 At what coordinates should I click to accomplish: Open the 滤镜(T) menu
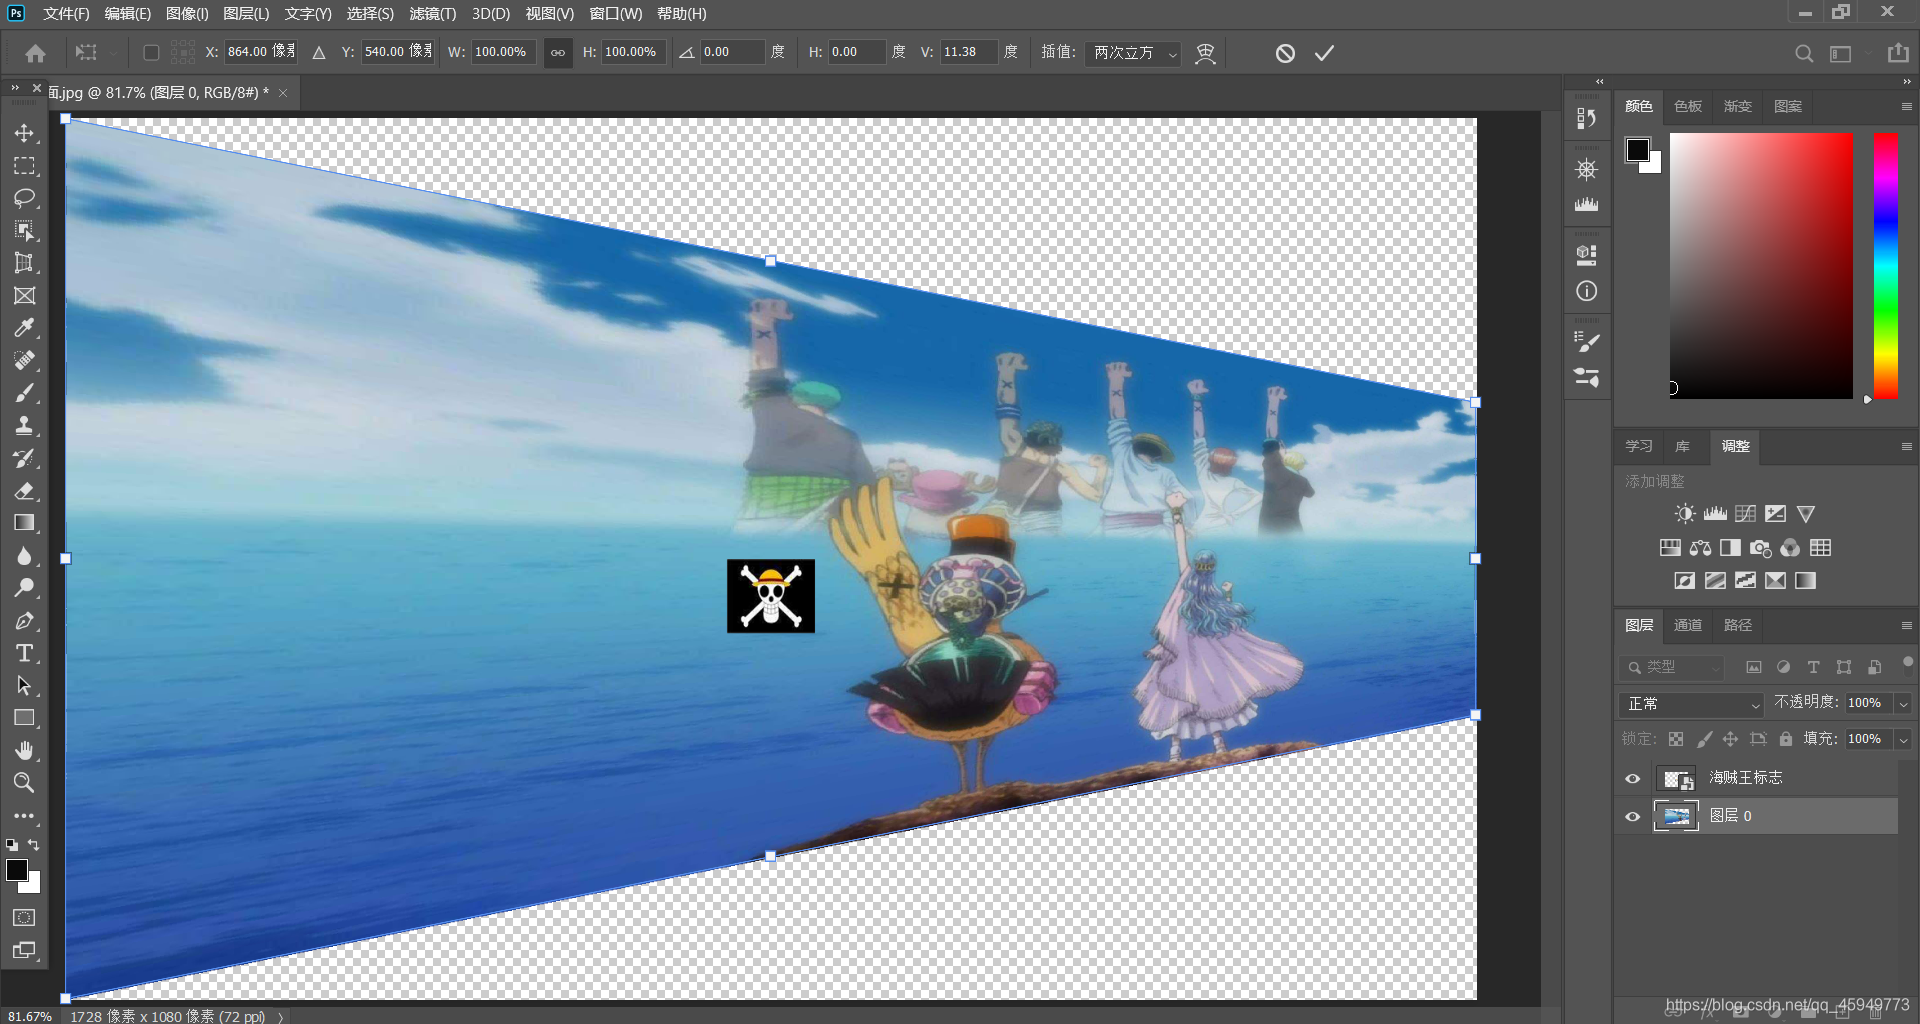pyautogui.click(x=432, y=14)
